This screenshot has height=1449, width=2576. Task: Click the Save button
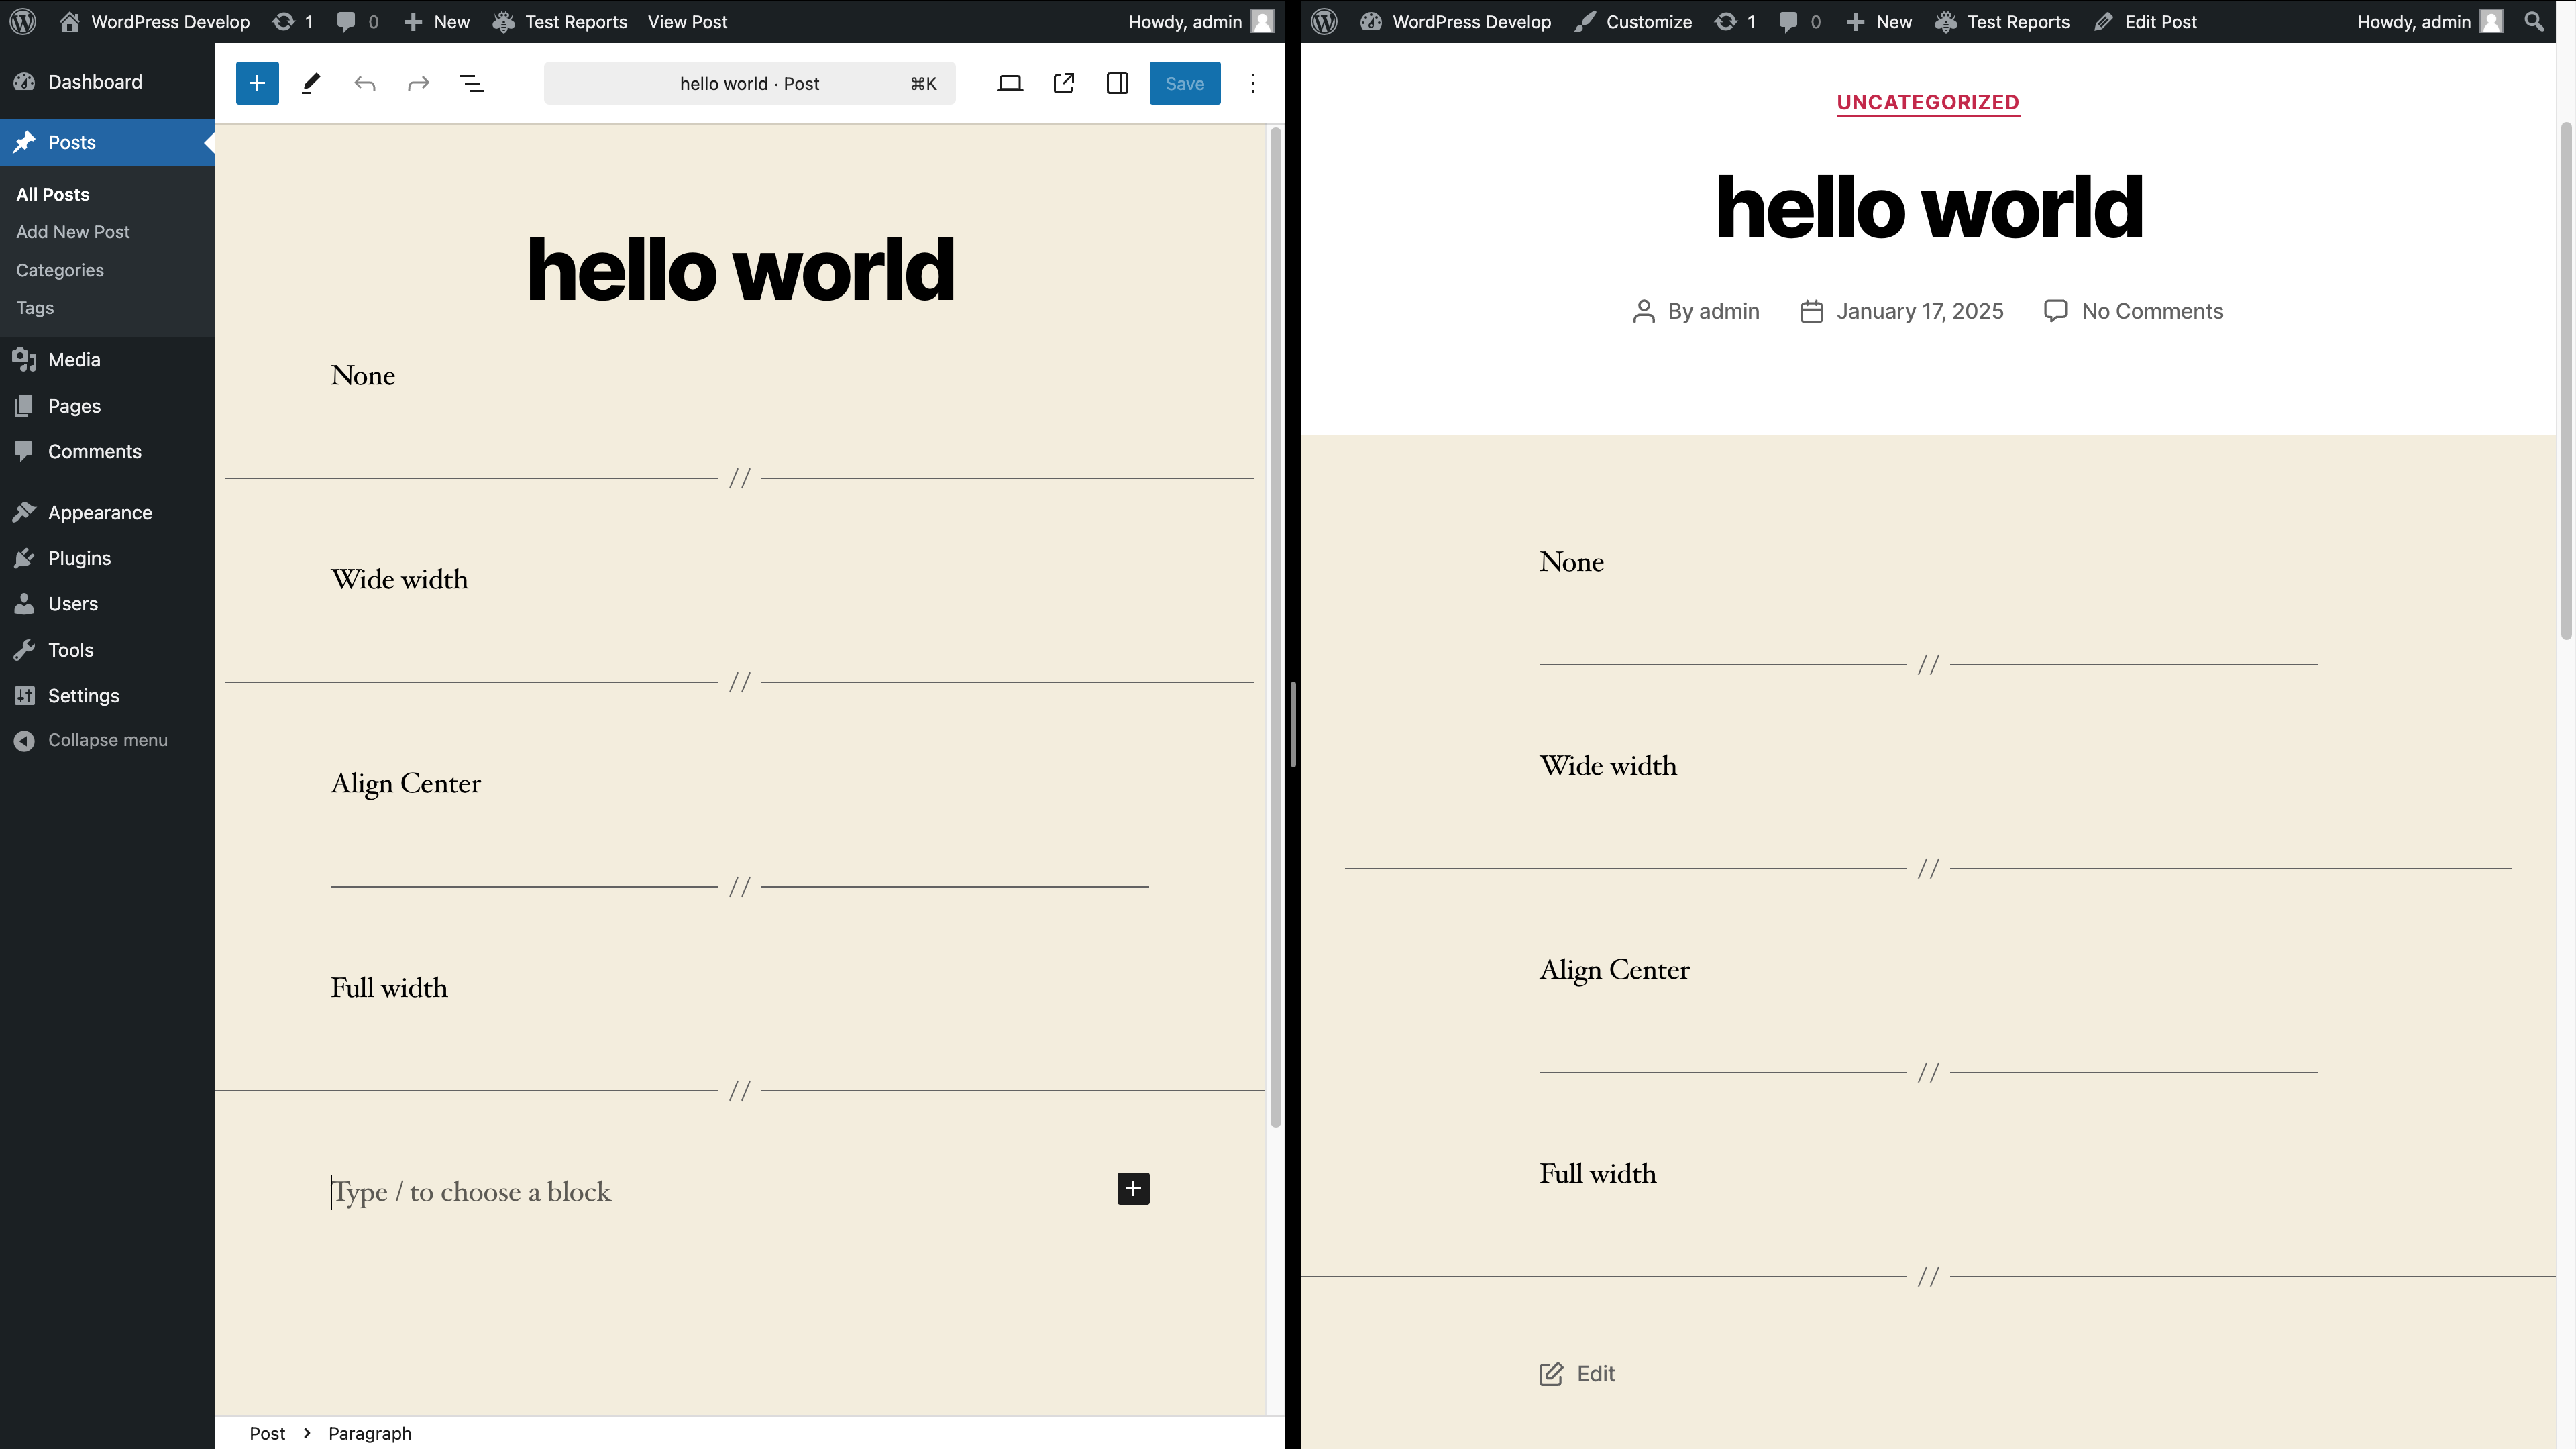coord(1184,83)
